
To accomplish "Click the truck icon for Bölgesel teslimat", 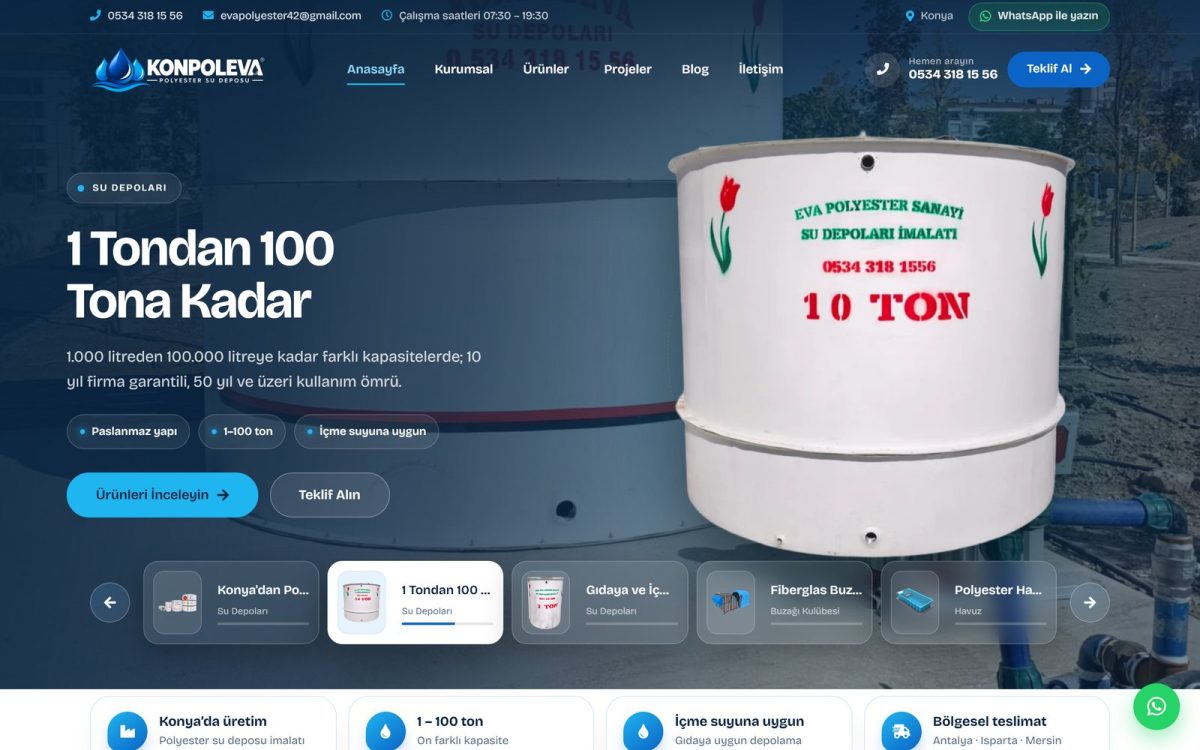I will 901,731.
